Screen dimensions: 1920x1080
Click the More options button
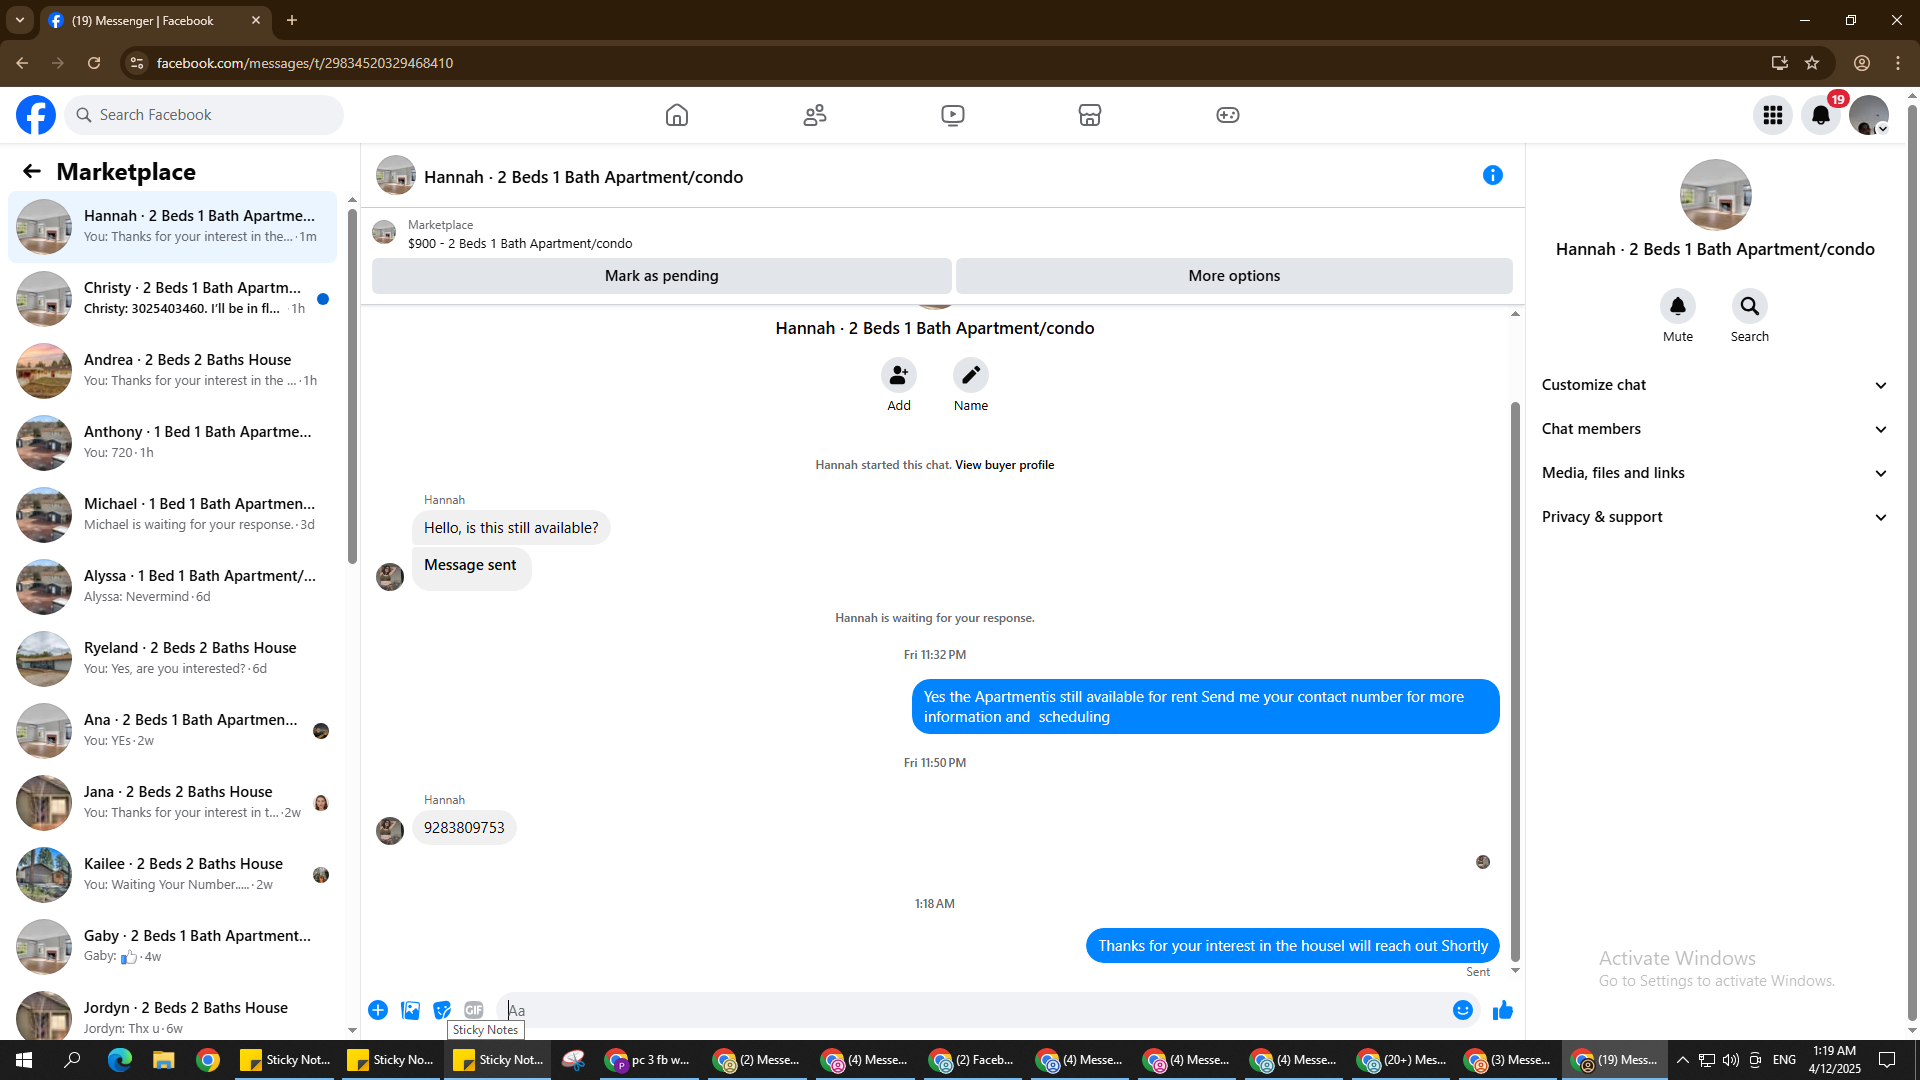(x=1234, y=276)
